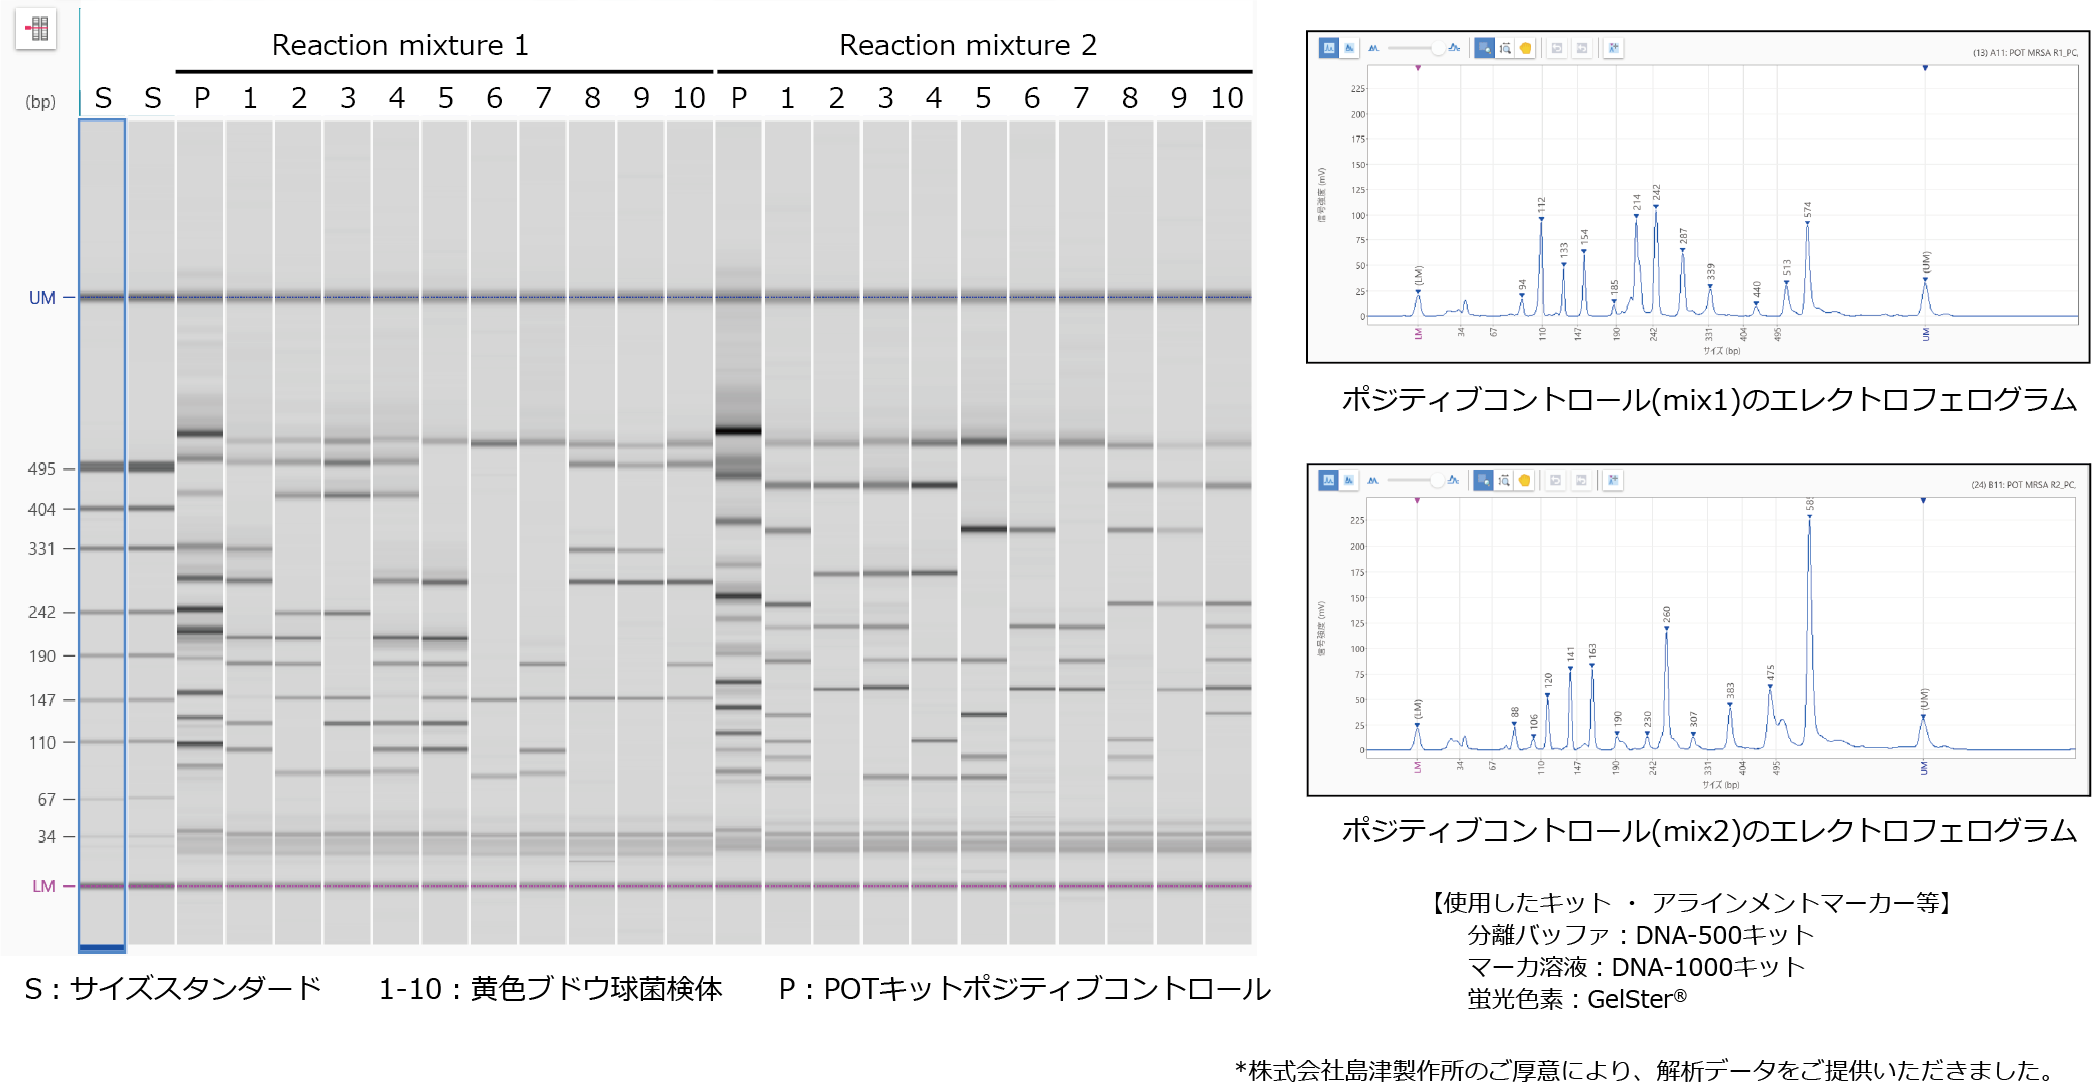This screenshot has width=2092, height=1091.
Task: Toggle single-trace view mode in mix1 toolbar
Action: click(x=1329, y=48)
